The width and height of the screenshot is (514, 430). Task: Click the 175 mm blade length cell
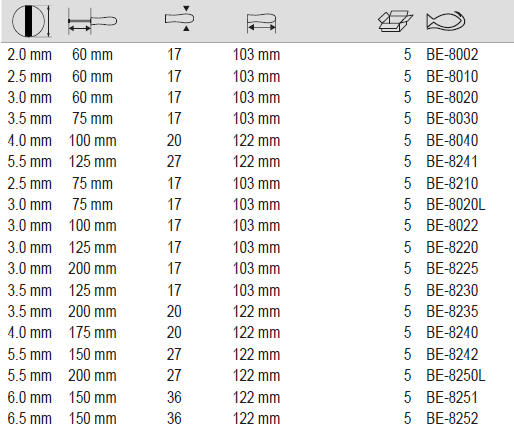pos(92,333)
